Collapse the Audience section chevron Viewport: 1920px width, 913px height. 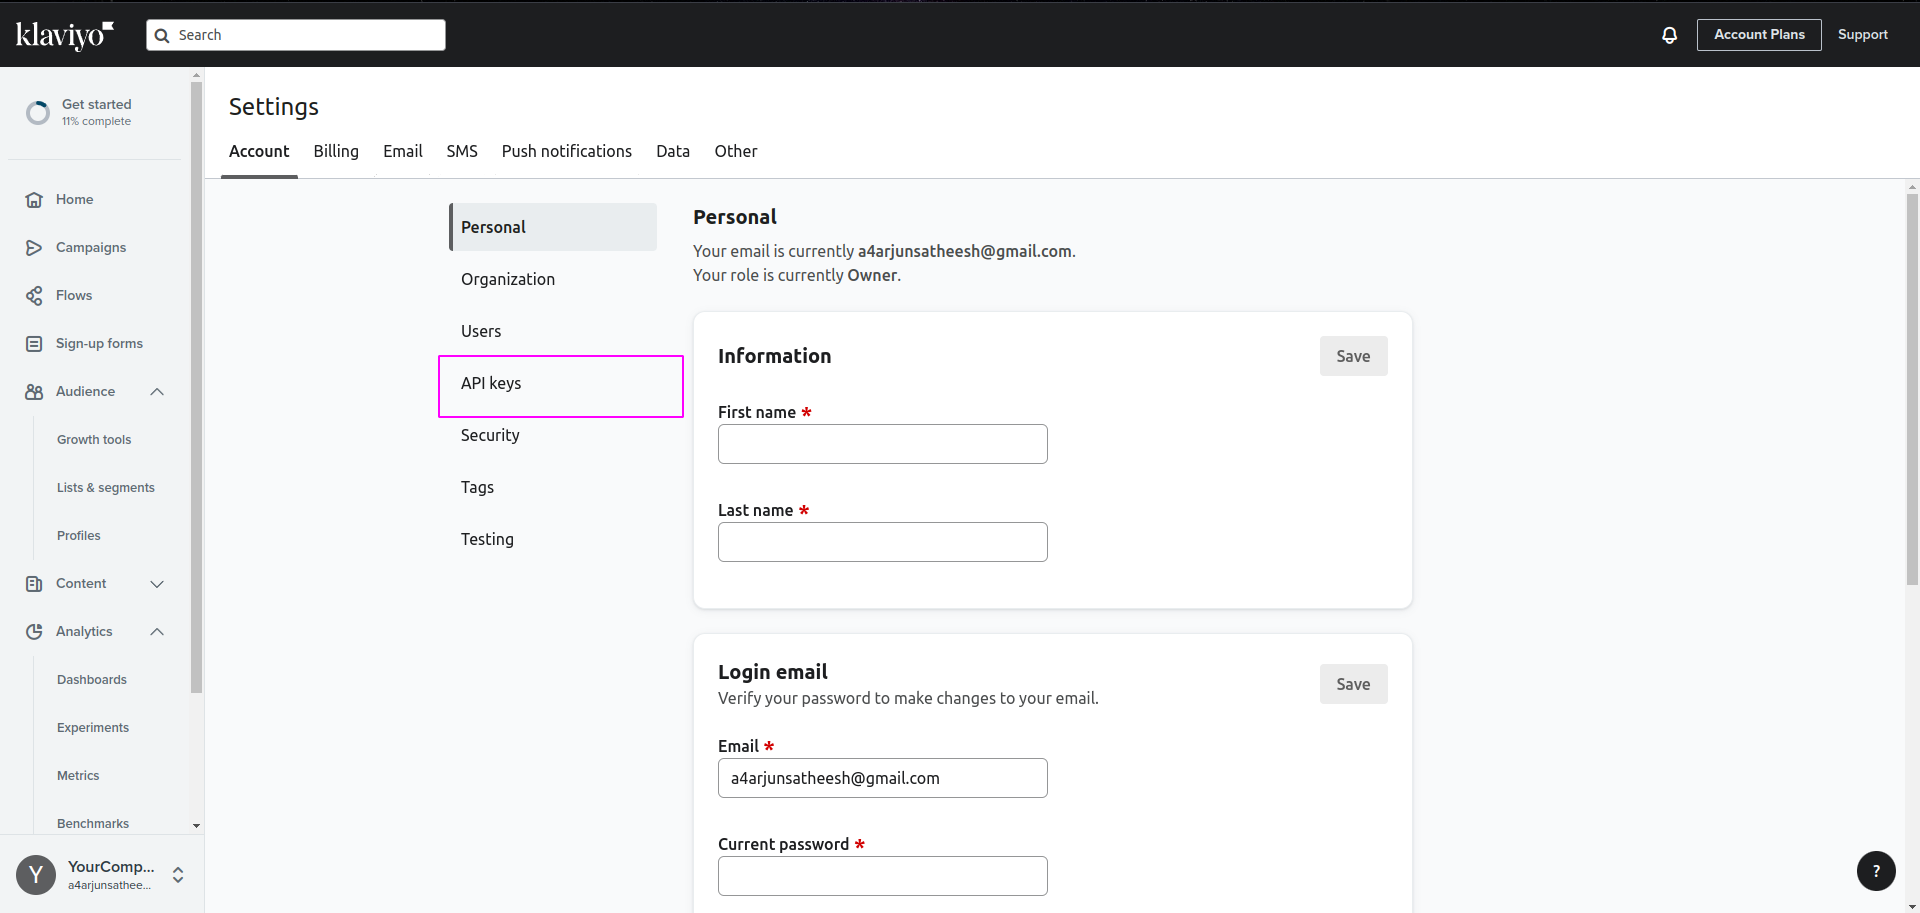coord(157,392)
